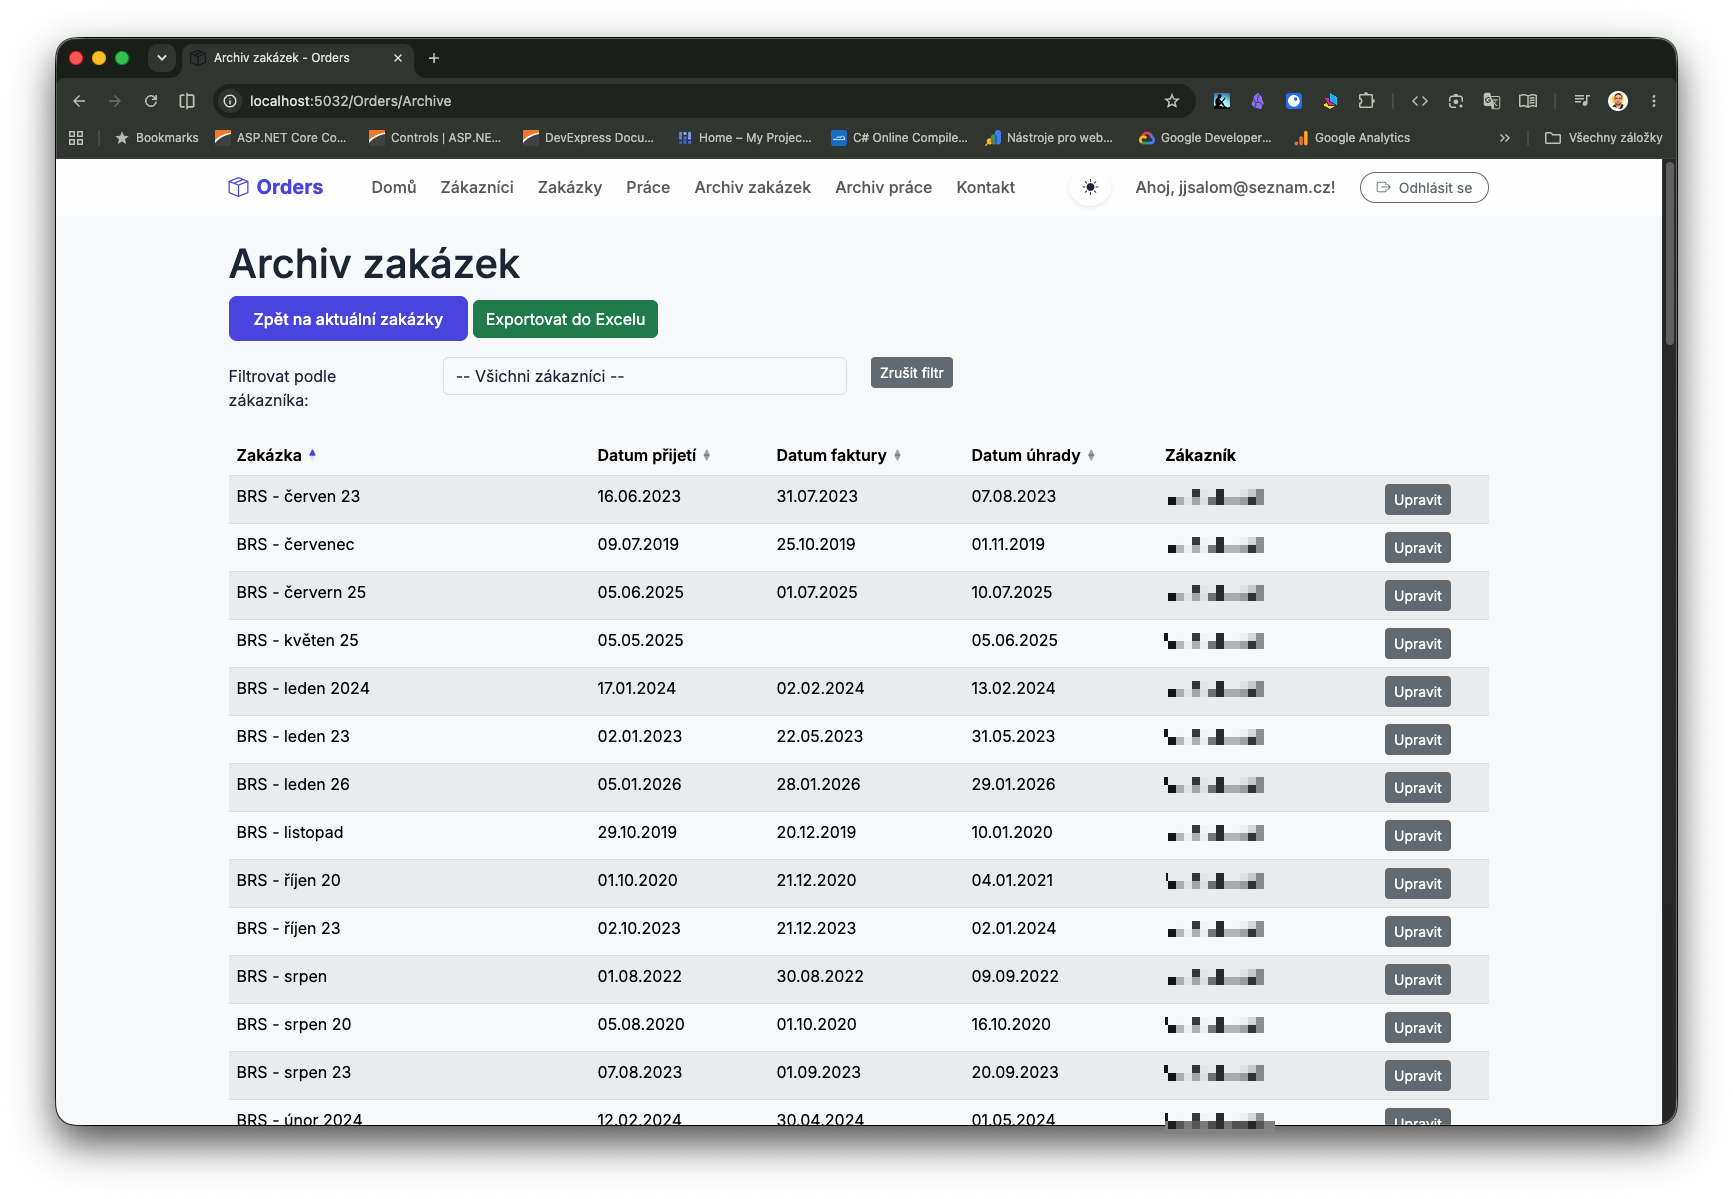Image resolution: width=1733 pixels, height=1199 pixels.
Task: Open the customer filter dropdown
Action: point(645,376)
